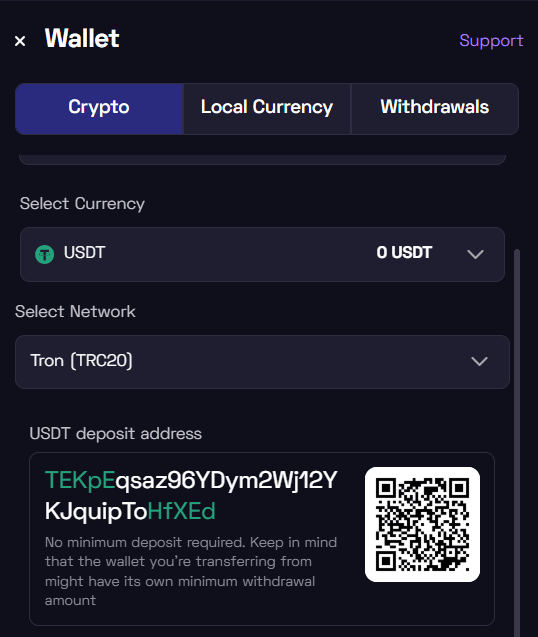This screenshot has height=637, width=538.
Task: Click the 0 USDT balance amount
Action: (x=404, y=253)
